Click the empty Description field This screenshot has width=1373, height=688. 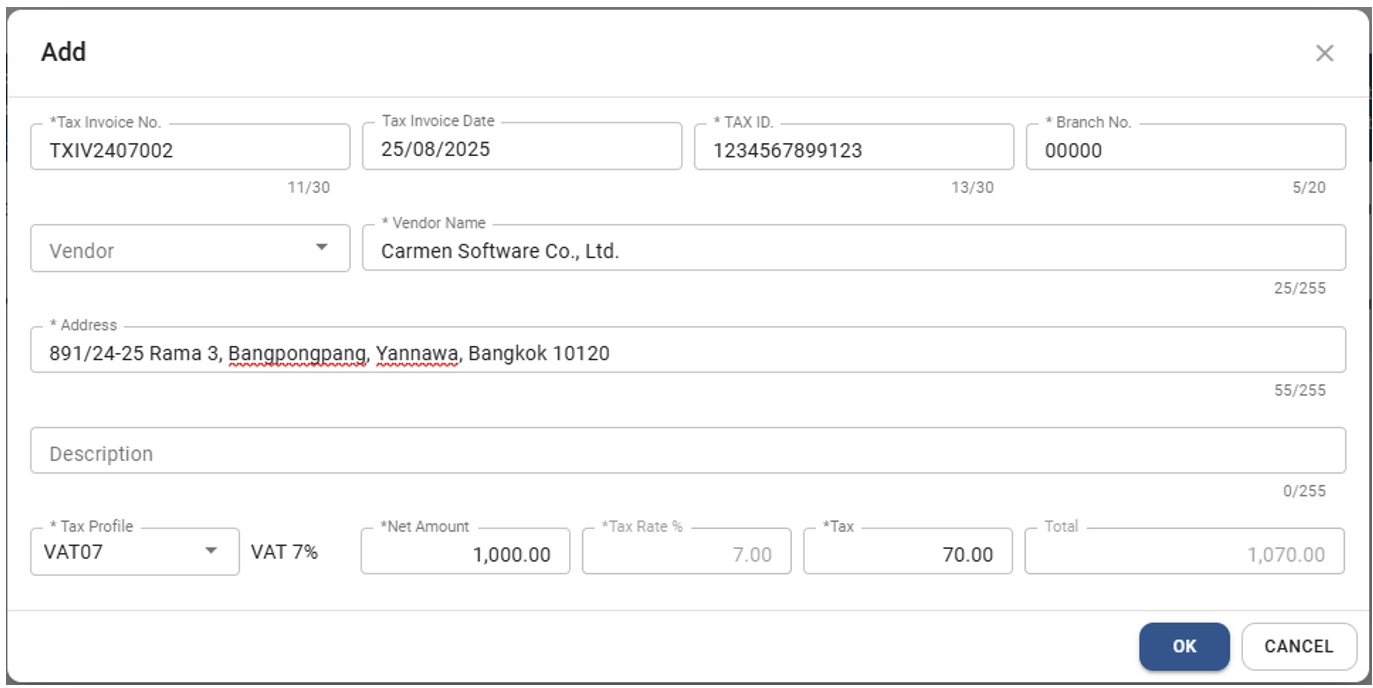[x=687, y=453]
